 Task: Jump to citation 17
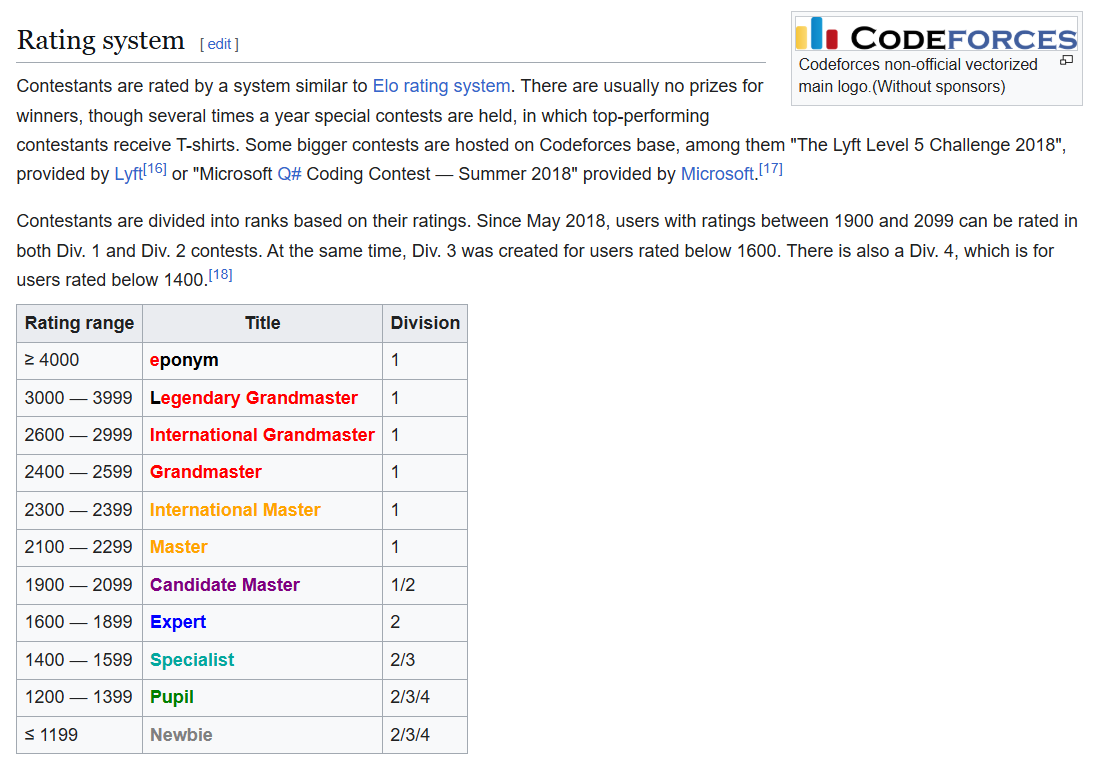tap(770, 168)
